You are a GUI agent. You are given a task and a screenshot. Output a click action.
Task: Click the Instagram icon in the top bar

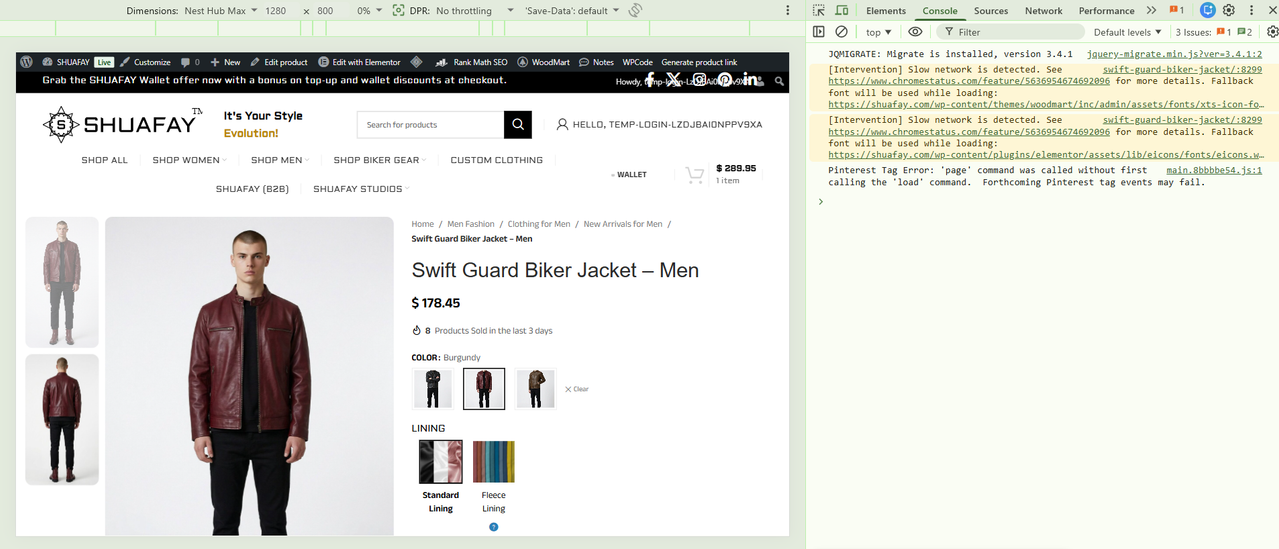click(700, 79)
